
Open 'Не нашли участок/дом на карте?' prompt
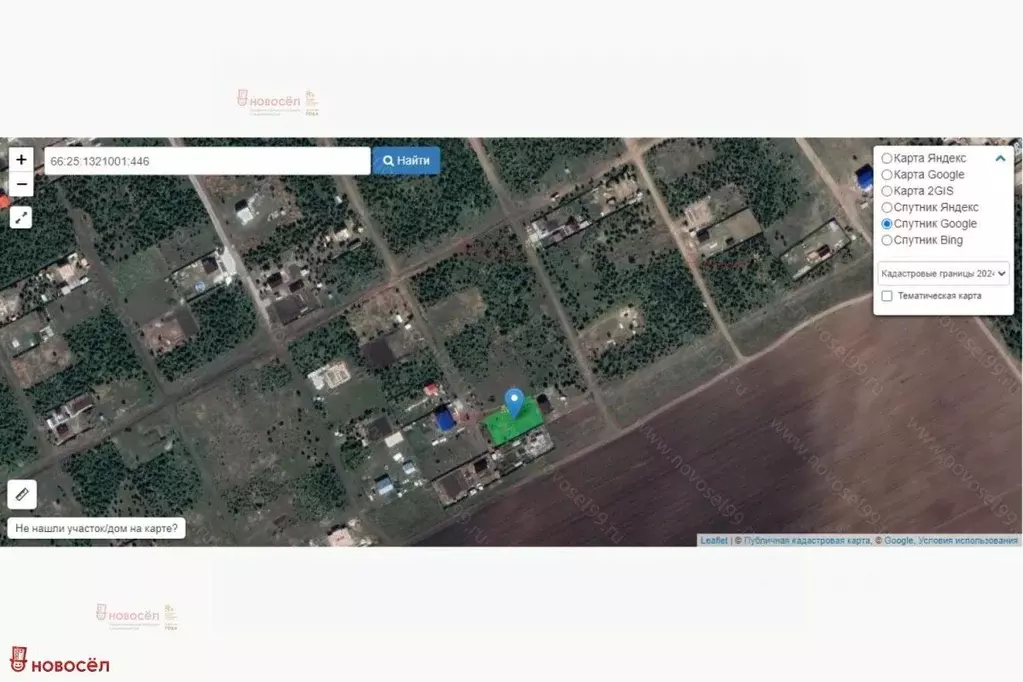(x=97, y=528)
